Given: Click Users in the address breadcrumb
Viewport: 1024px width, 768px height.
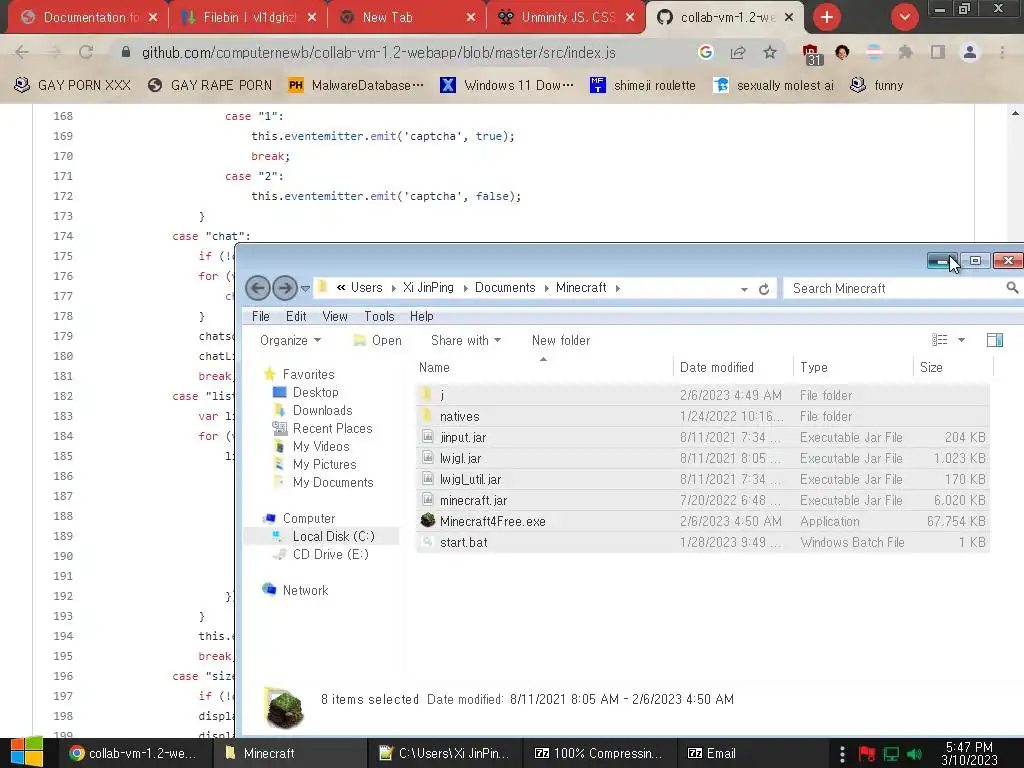Looking at the screenshot, I should point(366,287).
